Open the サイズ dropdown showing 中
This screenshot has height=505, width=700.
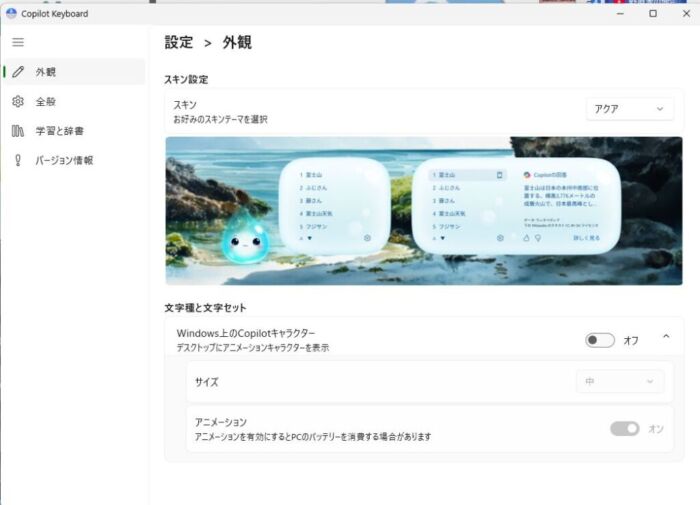(620, 381)
